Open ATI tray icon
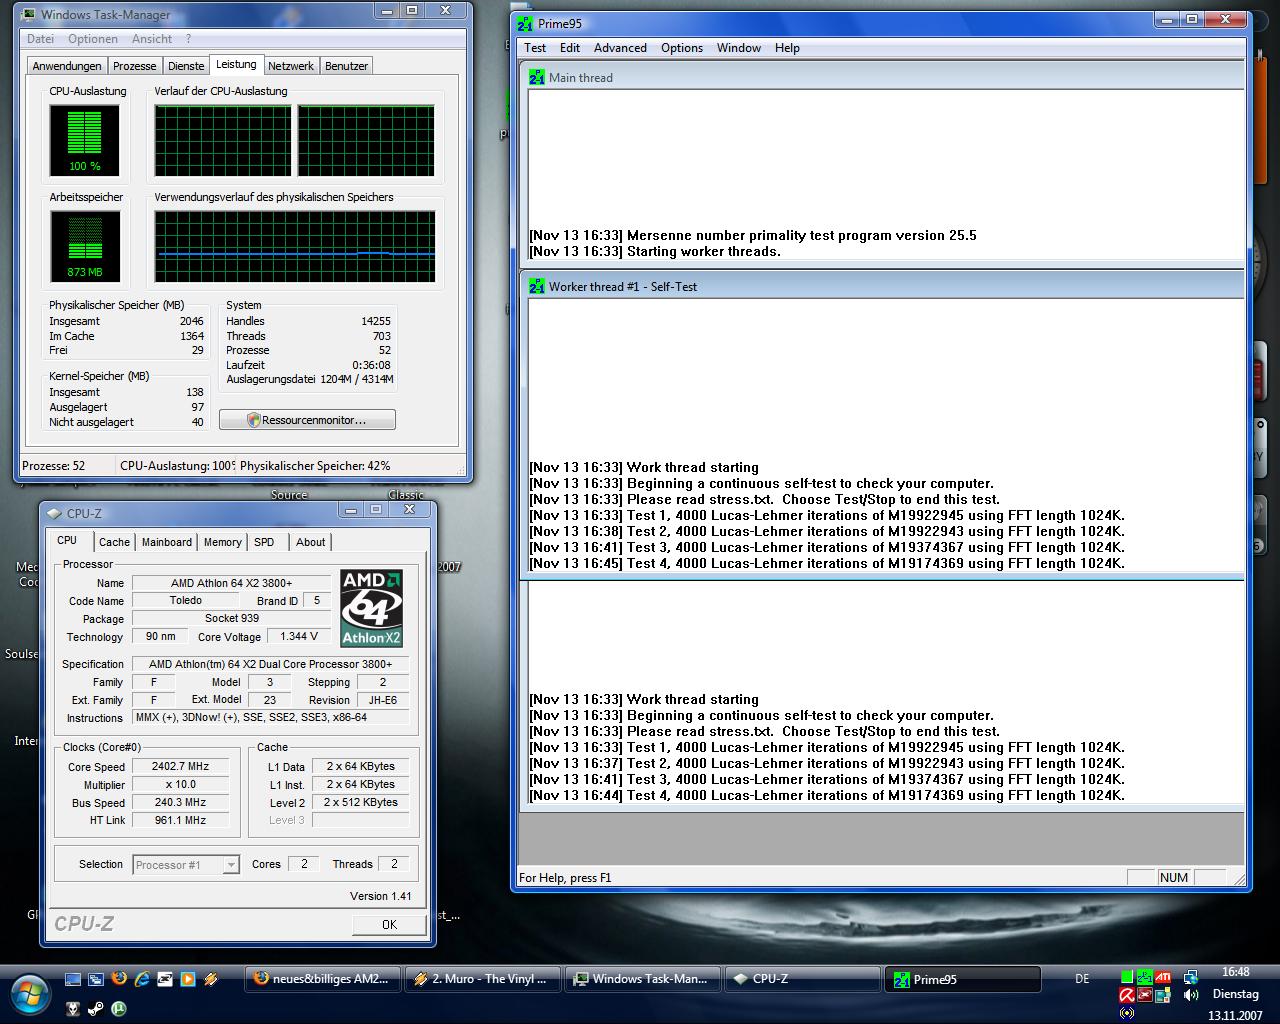Screen dimensions: 1280x1024 click(1163, 977)
